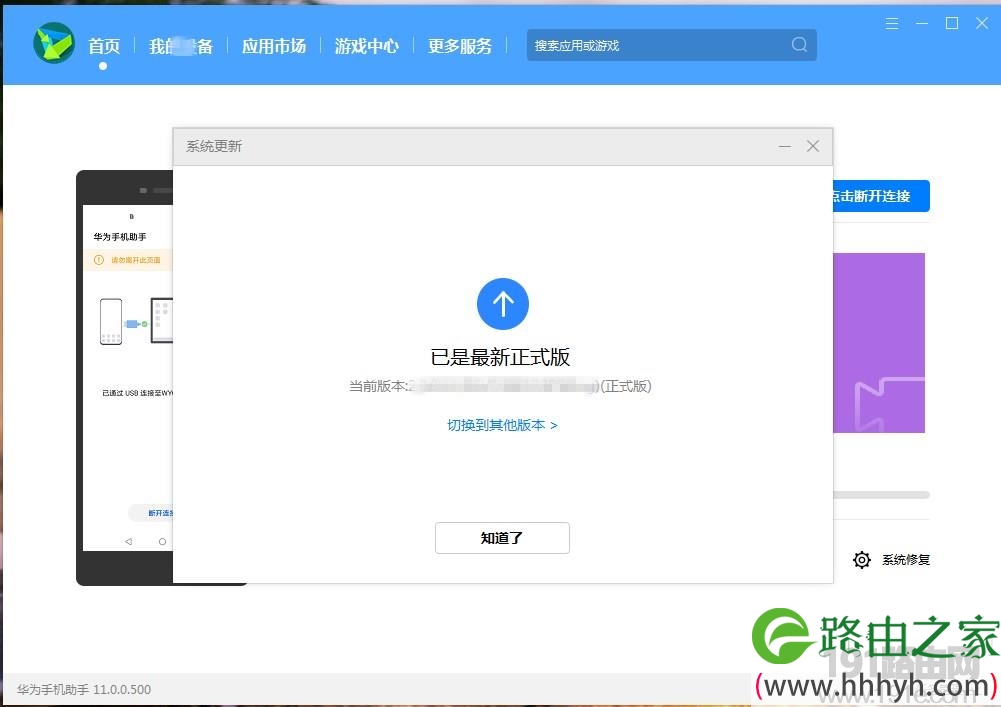Switch to 我的设备 tab

[x=181, y=46]
